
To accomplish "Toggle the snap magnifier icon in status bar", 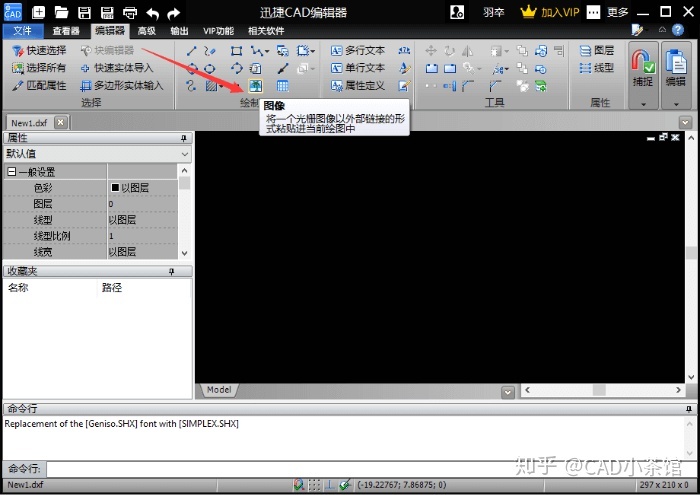I will coord(299,485).
